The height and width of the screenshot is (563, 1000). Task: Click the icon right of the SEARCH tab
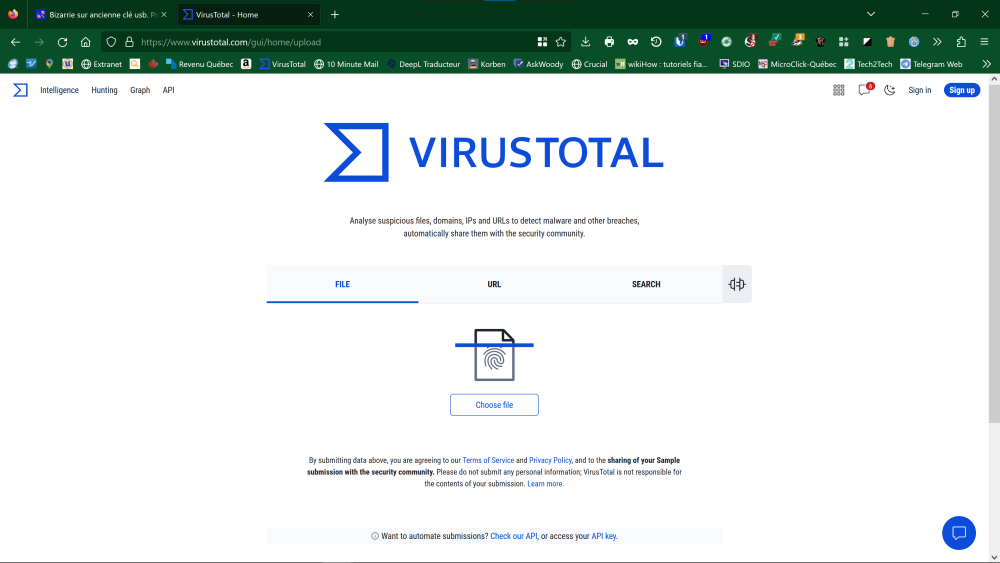pyautogui.click(x=737, y=284)
